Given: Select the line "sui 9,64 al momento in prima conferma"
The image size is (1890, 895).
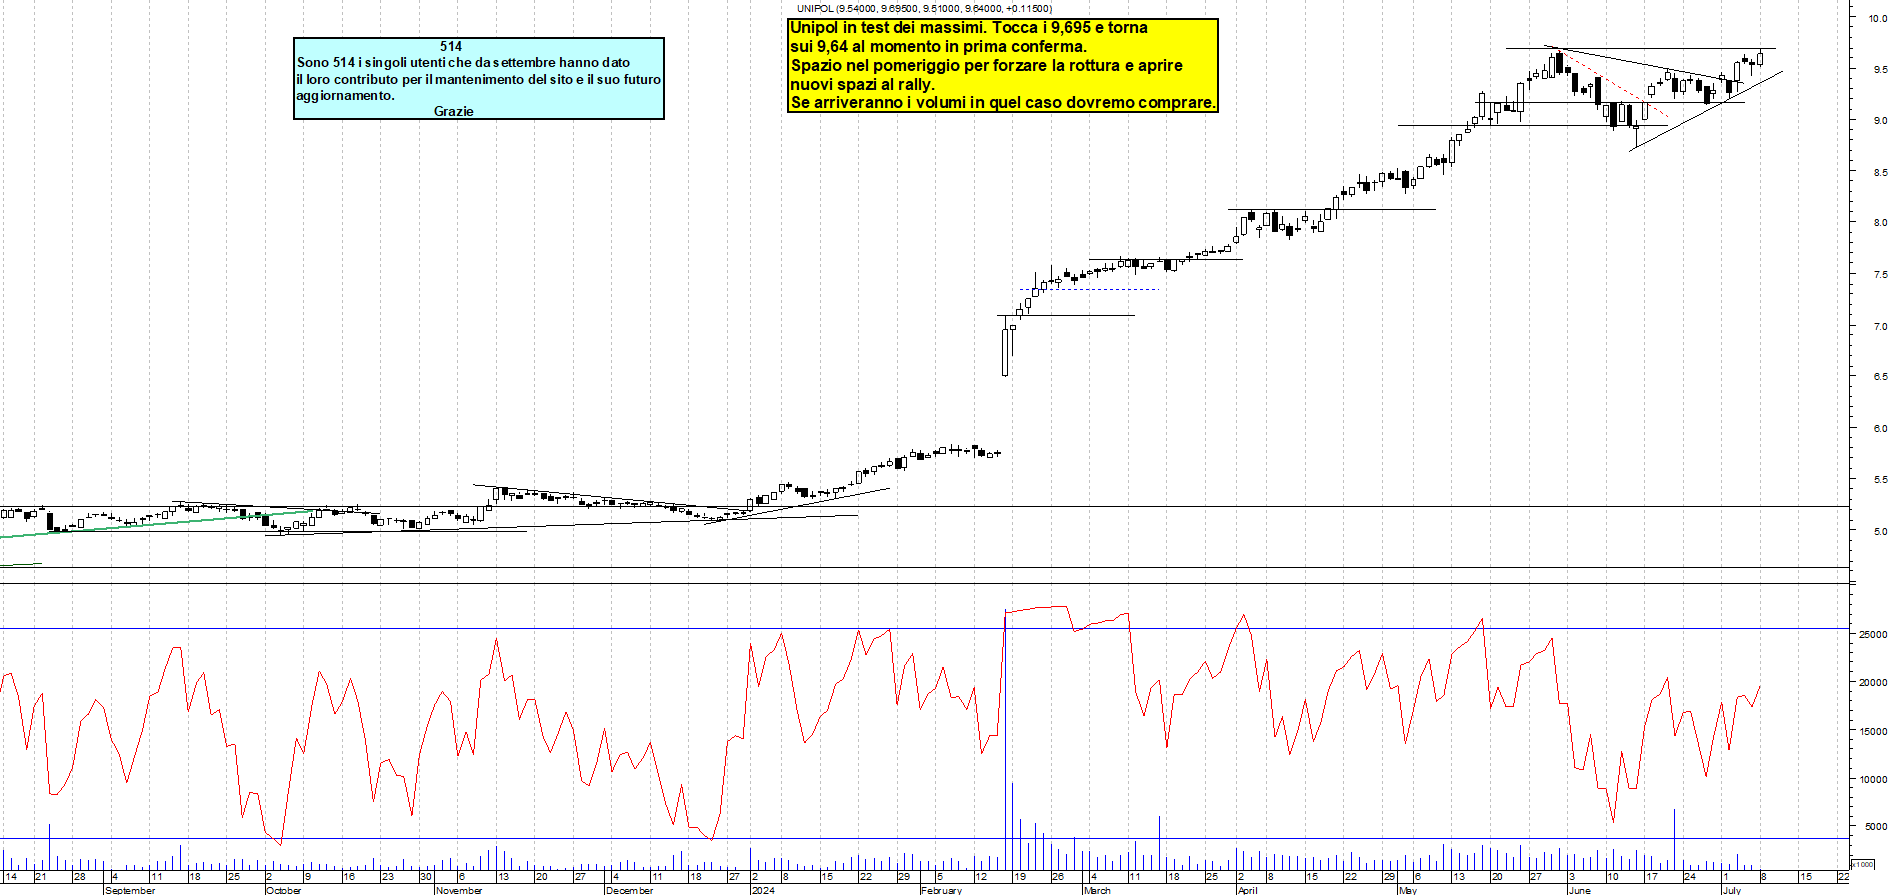Looking at the screenshot, I should click(x=938, y=47).
